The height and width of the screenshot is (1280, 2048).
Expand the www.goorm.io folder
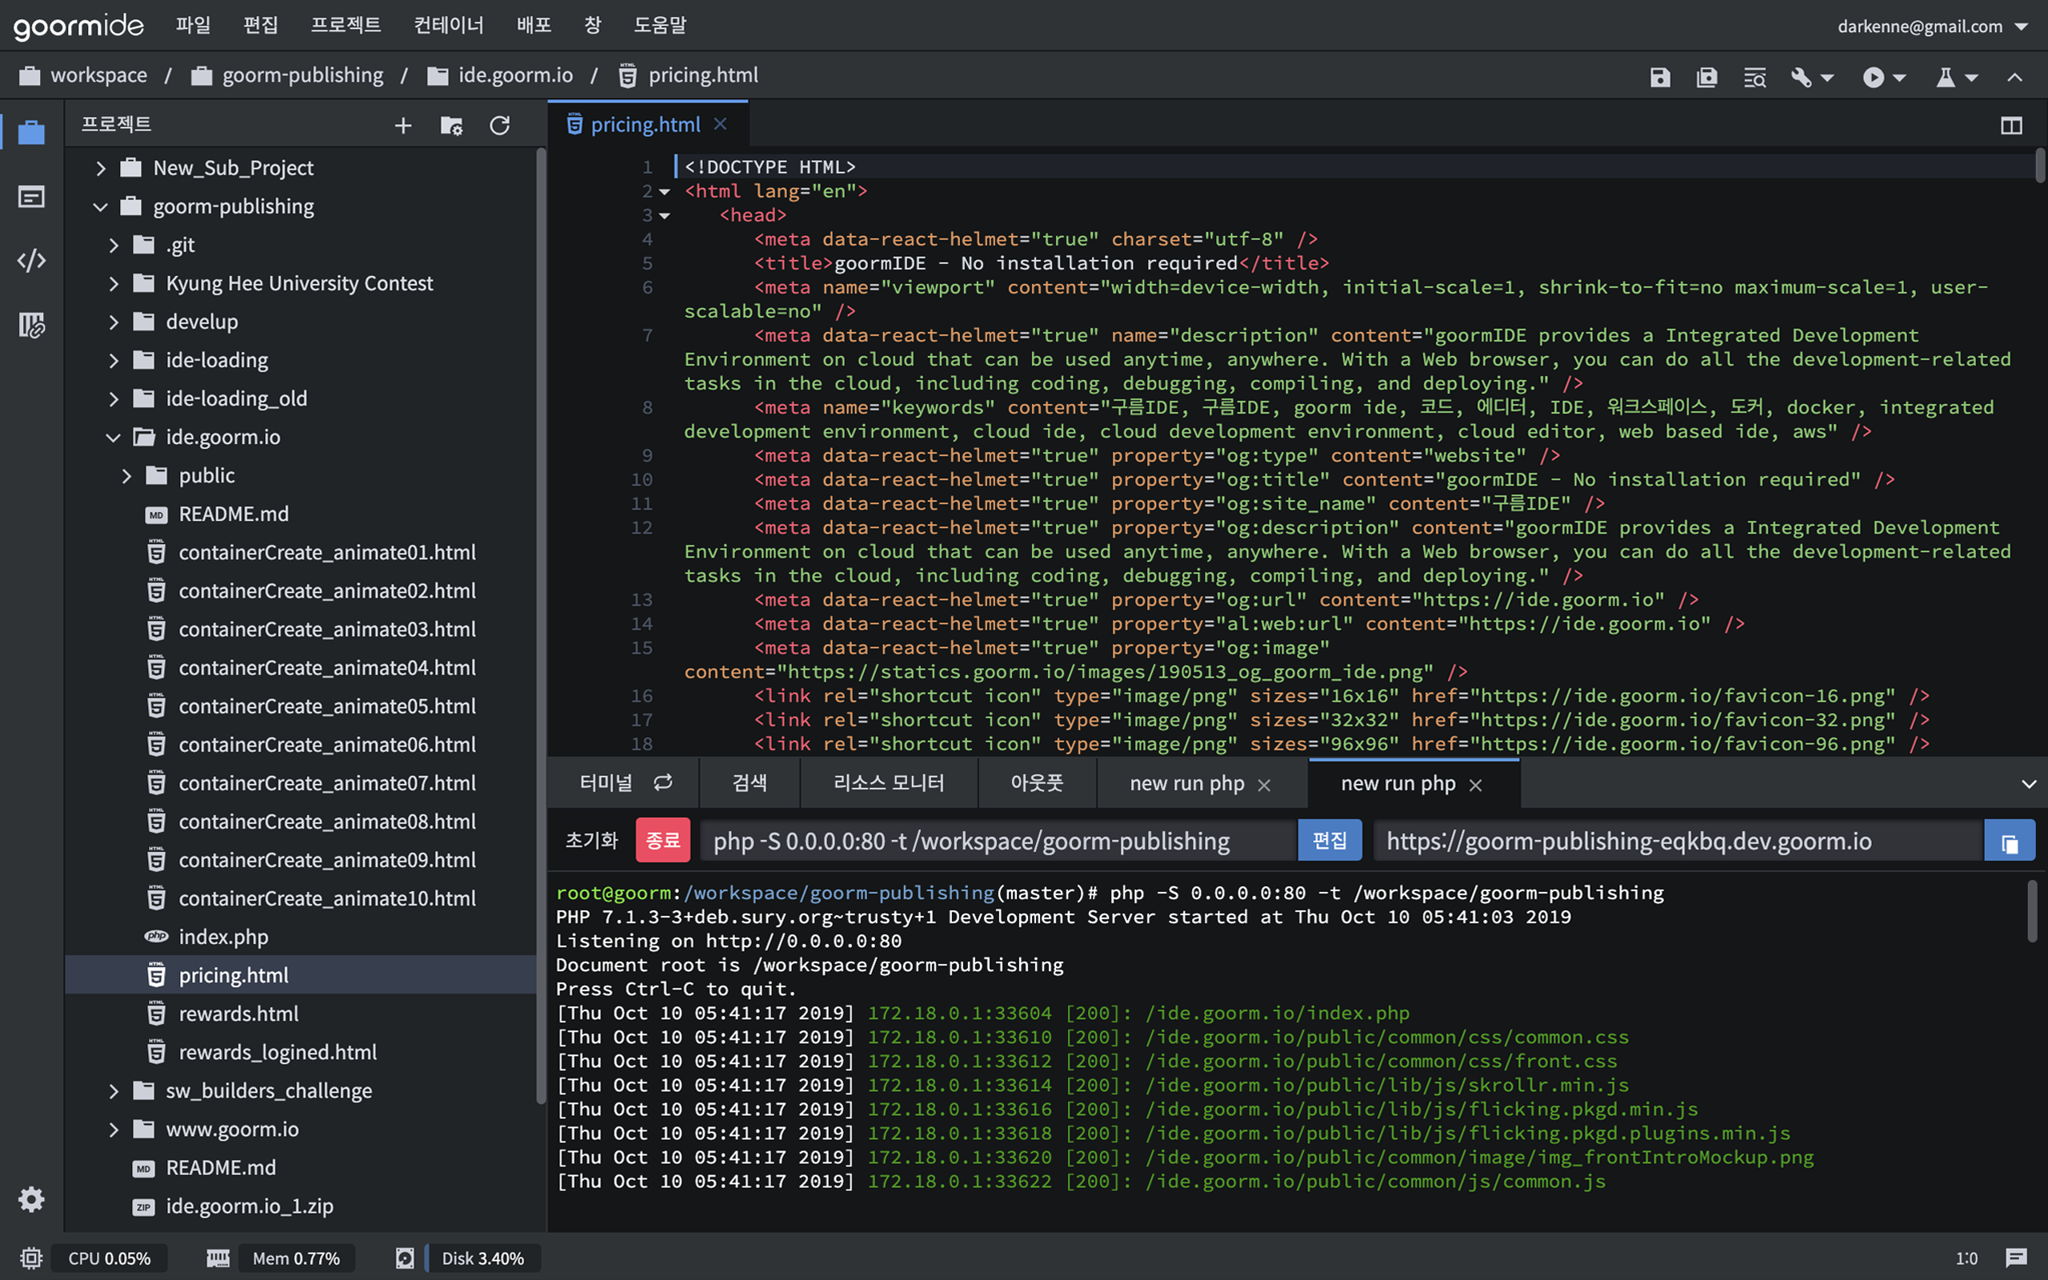tap(114, 1130)
